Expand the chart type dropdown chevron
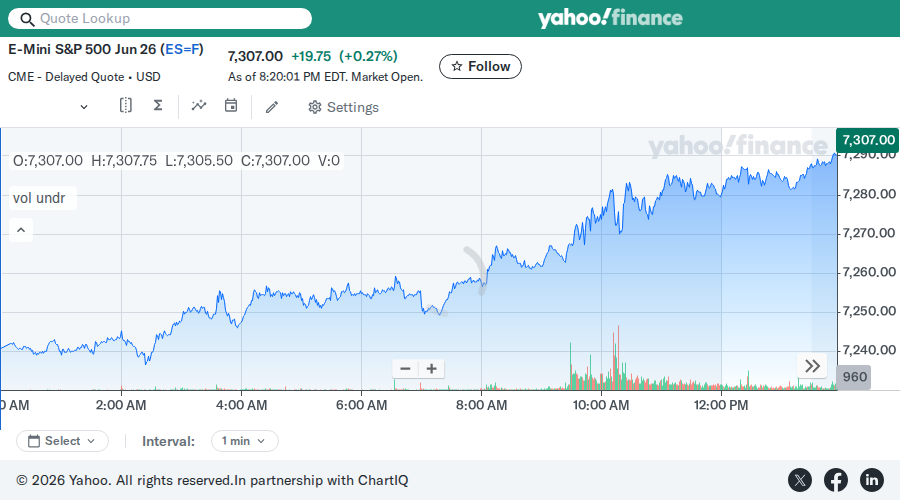Screen dimensions: 900x500 click(84, 107)
